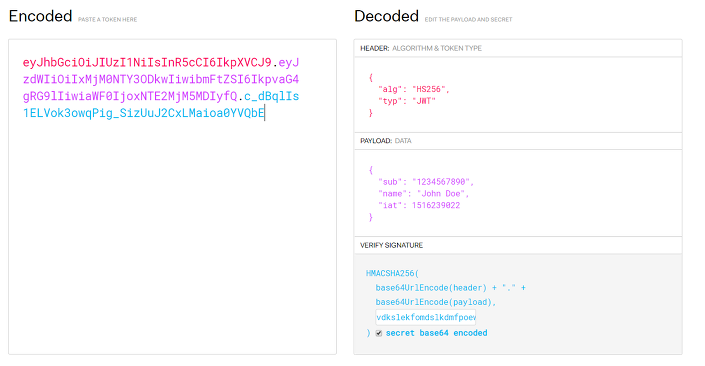Click the blue signature line 1ELVok3owqPig
This screenshot has width=705, height=366.
pyautogui.click(x=144, y=113)
